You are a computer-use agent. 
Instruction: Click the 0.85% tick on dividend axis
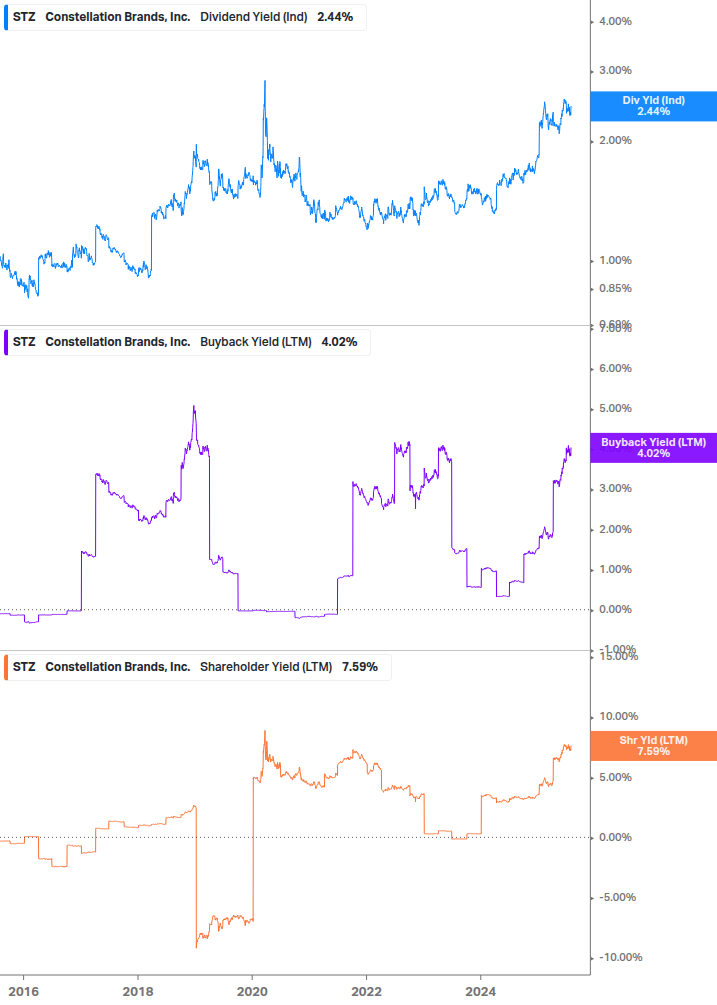coord(615,288)
